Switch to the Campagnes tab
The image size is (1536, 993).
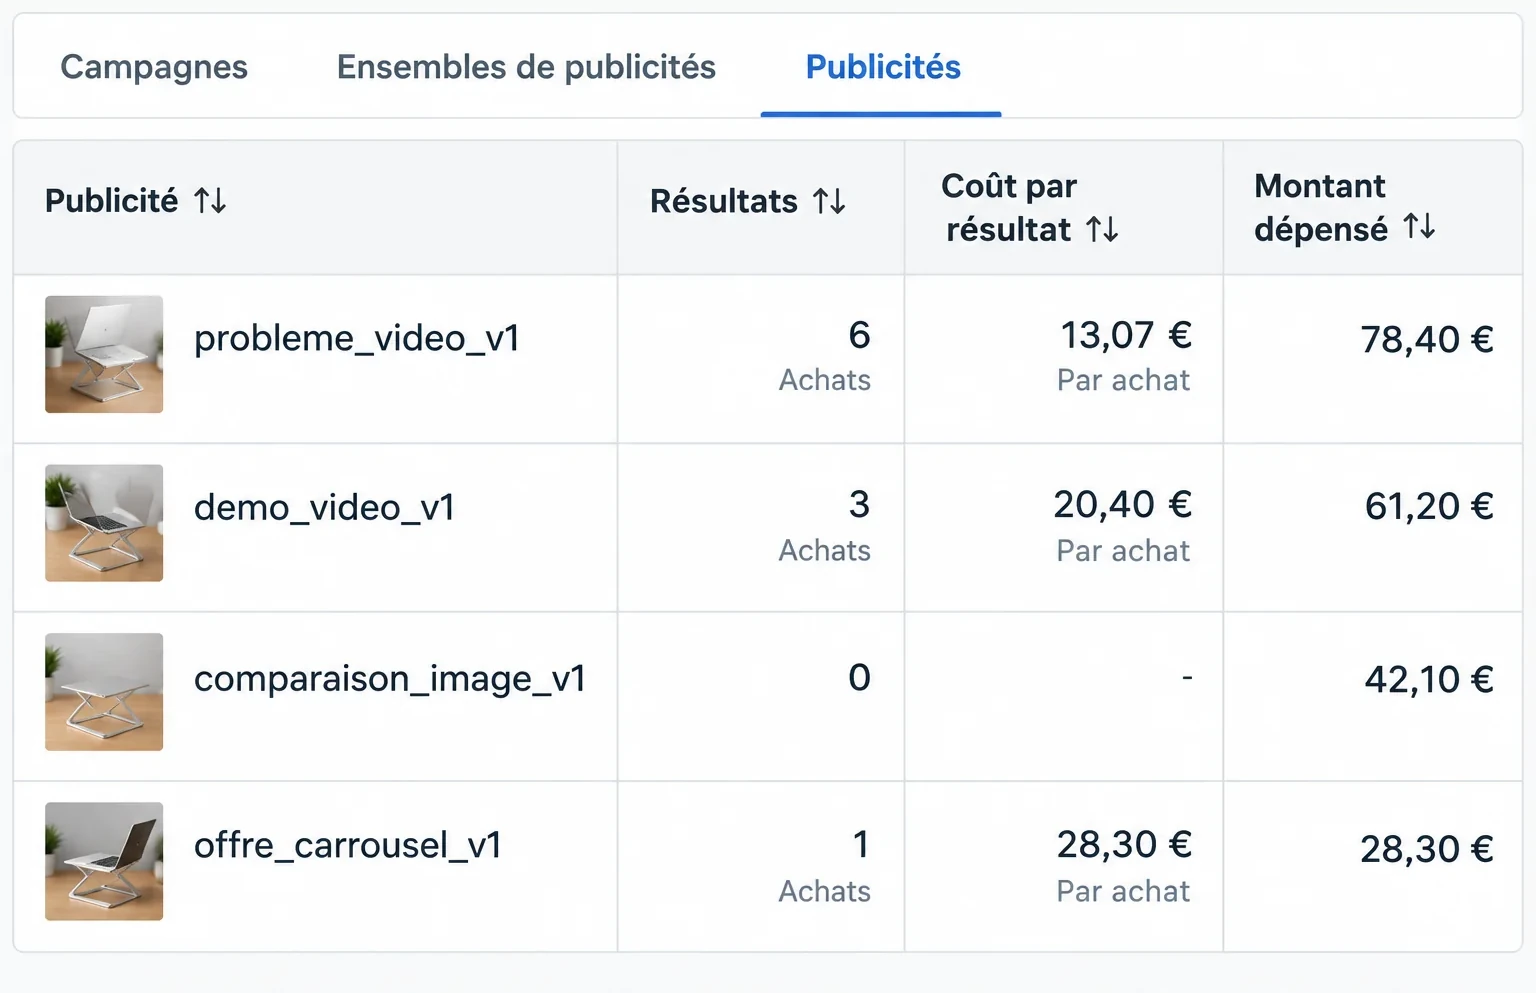[154, 67]
